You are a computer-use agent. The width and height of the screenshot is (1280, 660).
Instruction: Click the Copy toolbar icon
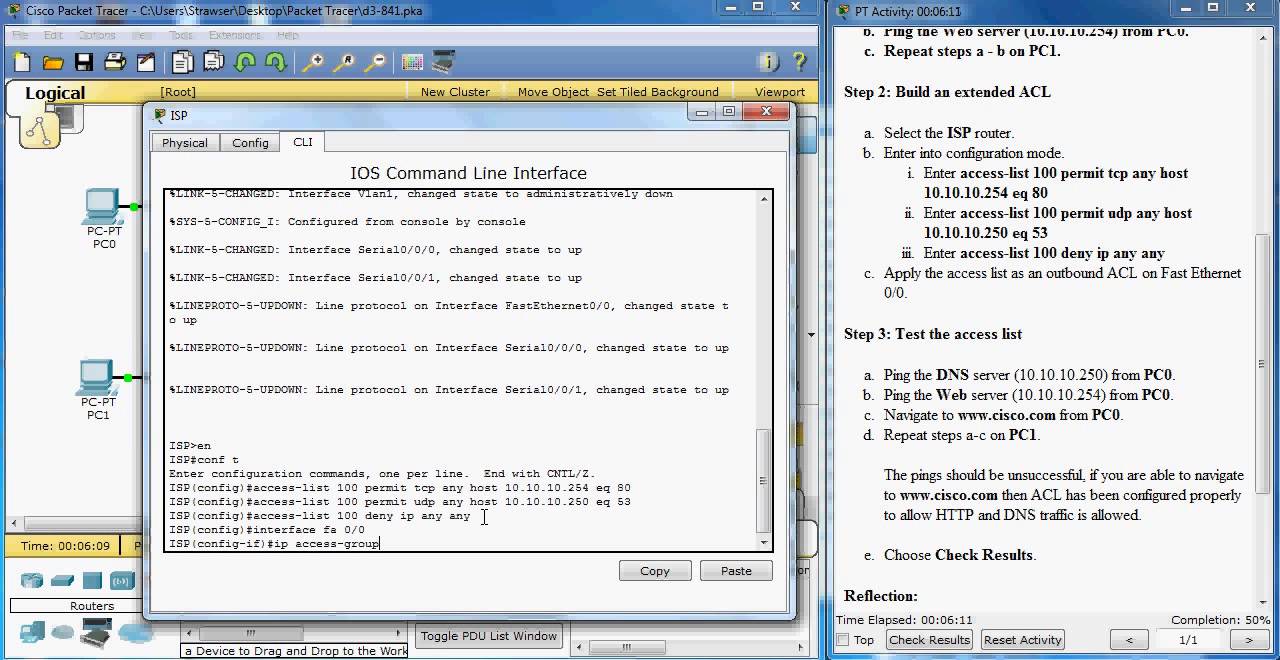(183, 62)
